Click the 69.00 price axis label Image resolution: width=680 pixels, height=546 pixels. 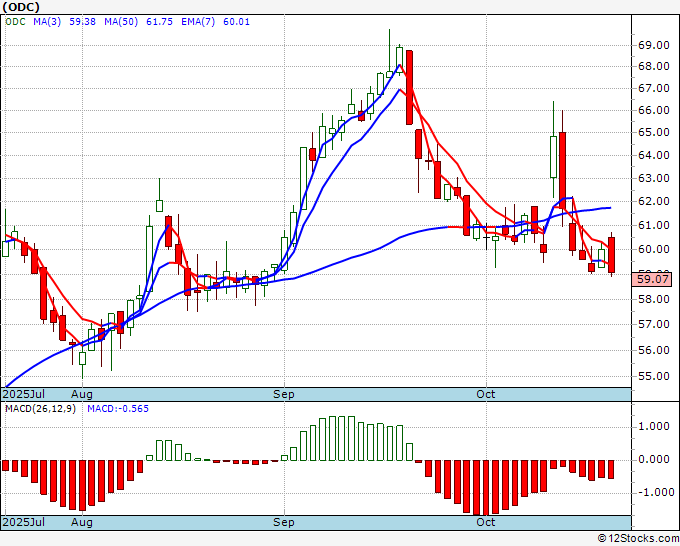pyautogui.click(x=653, y=45)
